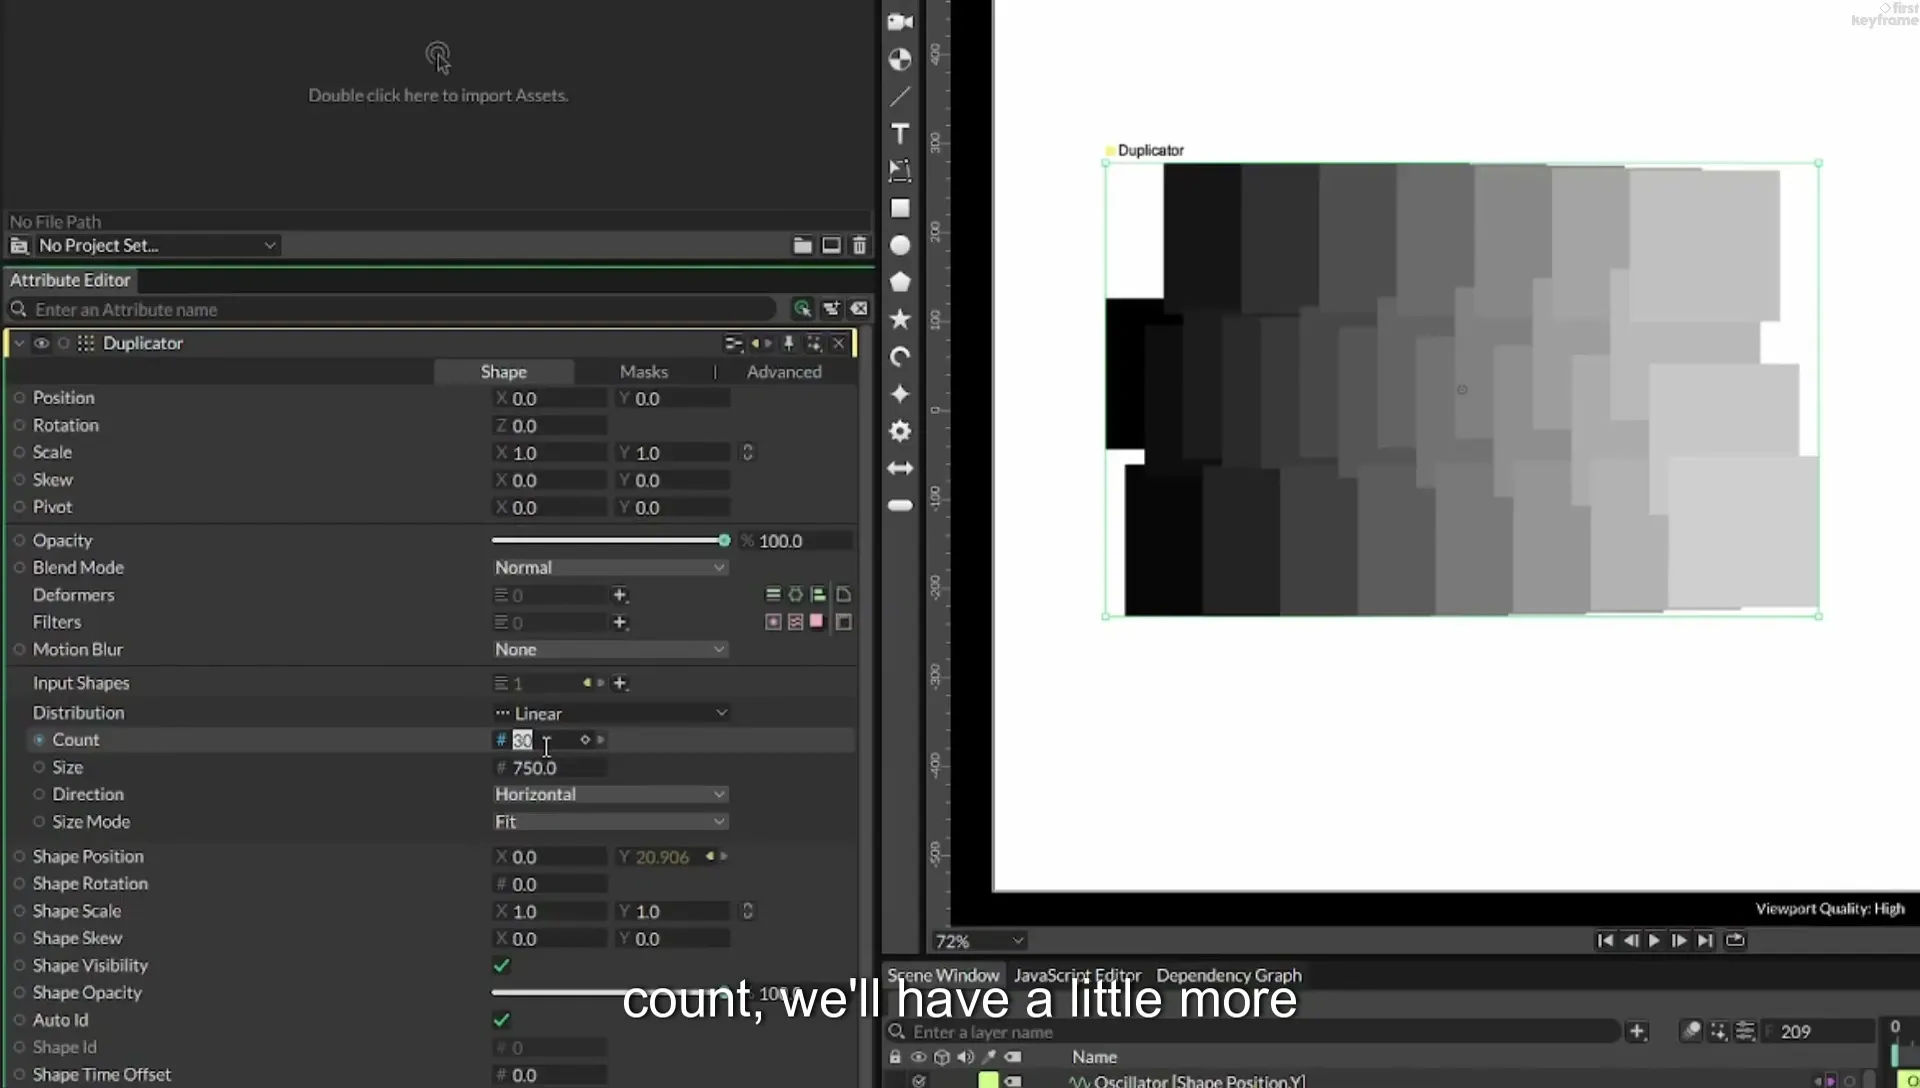Image resolution: width=1920 pixels, height=1088 pixels.
Task: Adjust the Opacity slider handle
Action: point(724,540)
